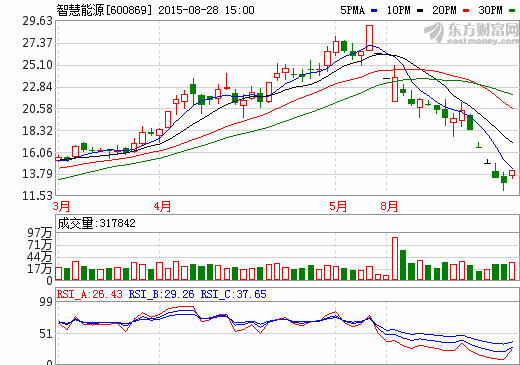Click the 51 label on RSI axis
Viewport: 520px width, 365px height.
(x=46, y=334)
